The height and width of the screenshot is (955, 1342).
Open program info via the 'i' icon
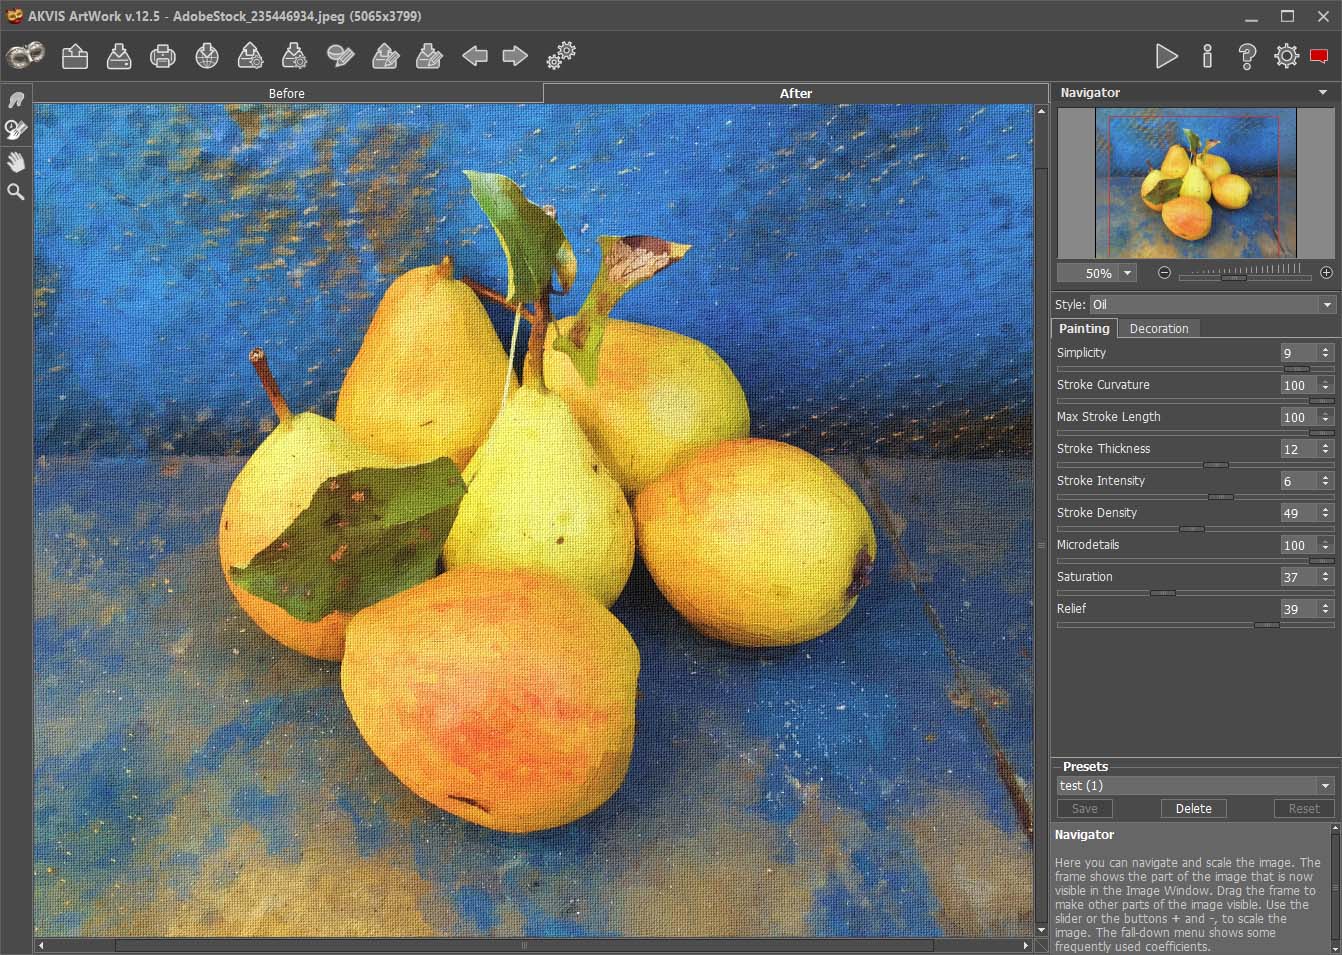1207,56
